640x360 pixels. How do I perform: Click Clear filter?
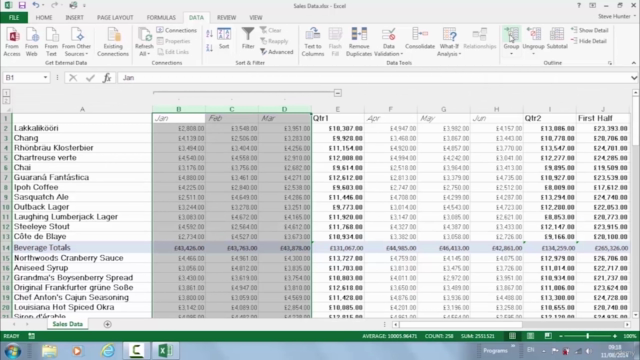click(x=271, y=30)
